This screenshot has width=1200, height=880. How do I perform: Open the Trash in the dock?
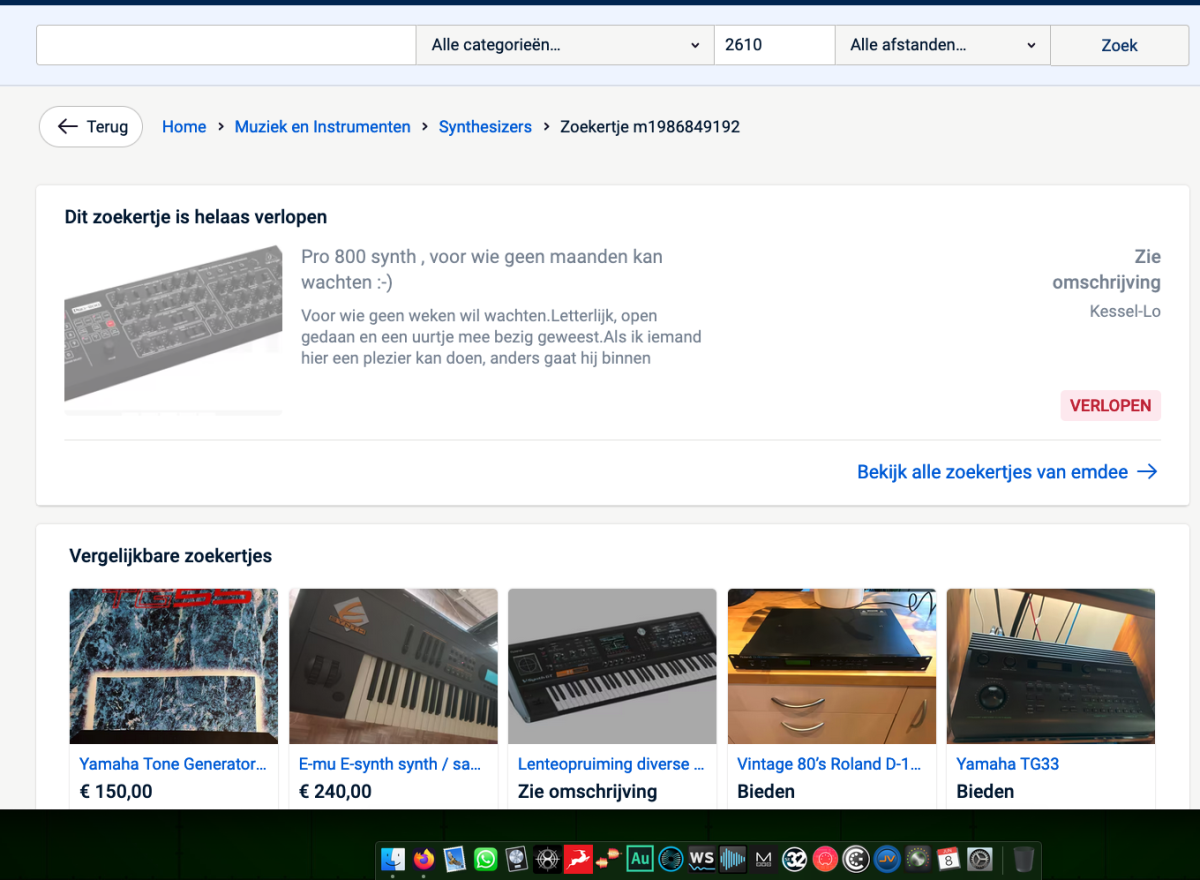click(x=1023, y=859)
